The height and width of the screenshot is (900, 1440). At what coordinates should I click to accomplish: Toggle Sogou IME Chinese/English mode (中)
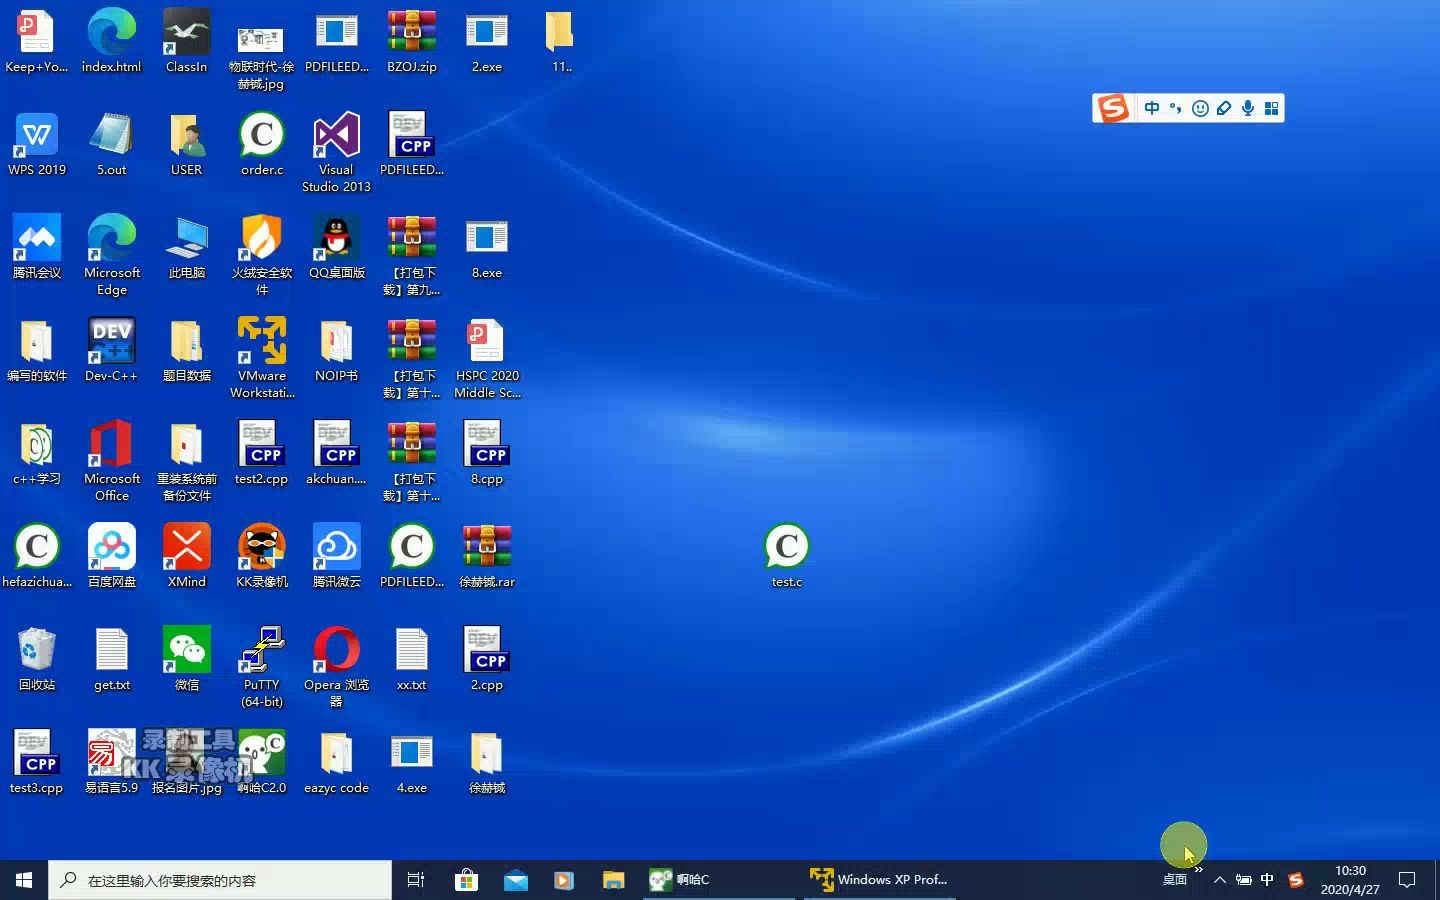pyautogui.click(x=1152, y=108)
